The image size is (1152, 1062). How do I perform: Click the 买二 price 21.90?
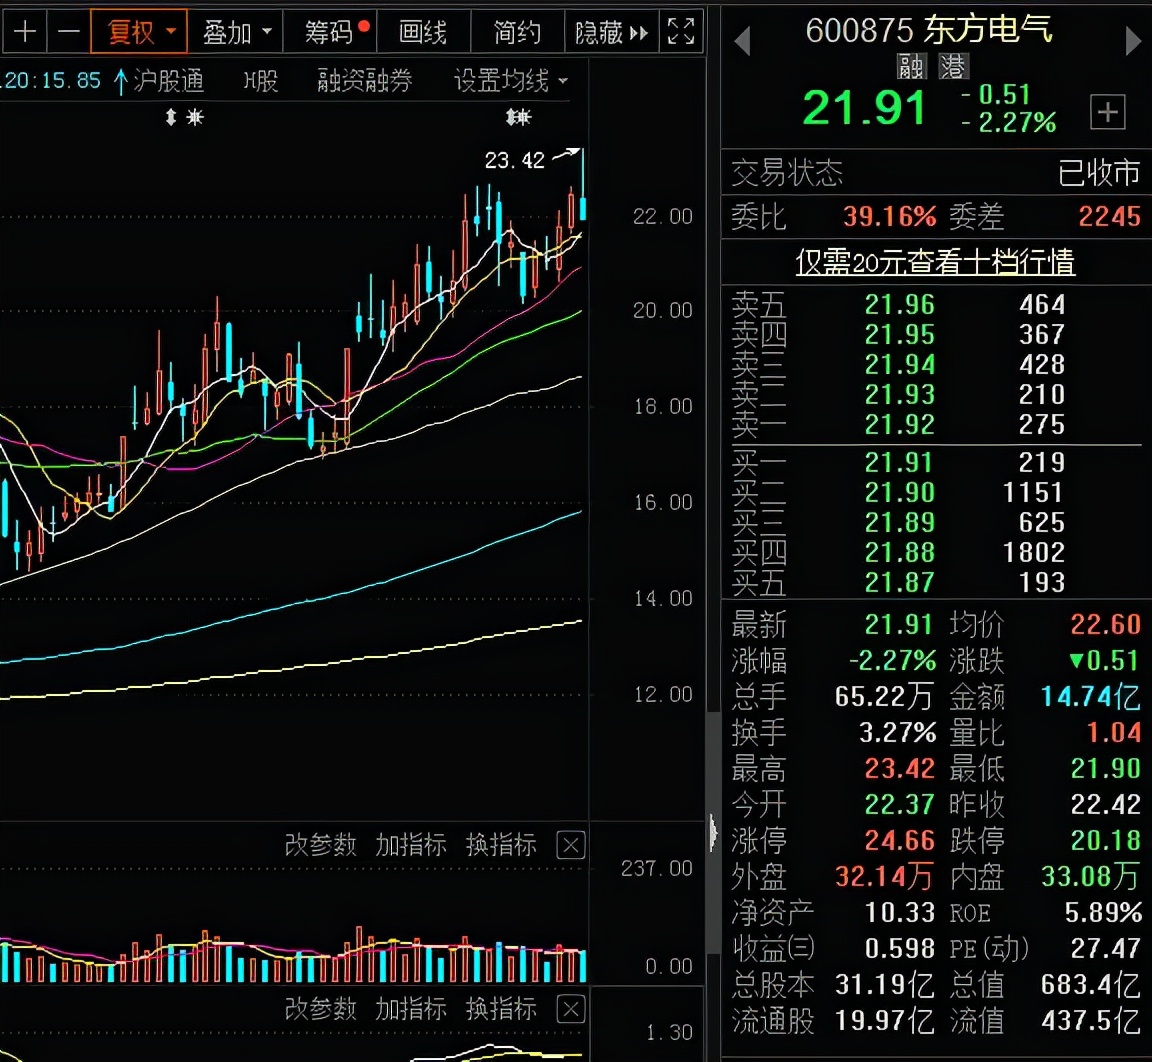point(899,492)
